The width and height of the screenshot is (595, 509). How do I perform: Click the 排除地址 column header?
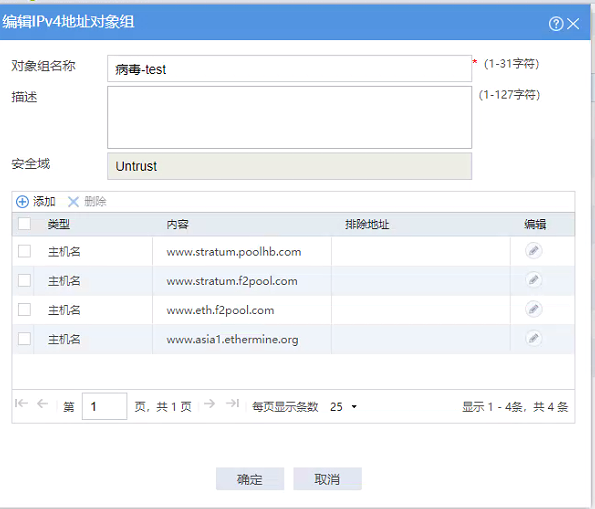[x=367, y=224]
